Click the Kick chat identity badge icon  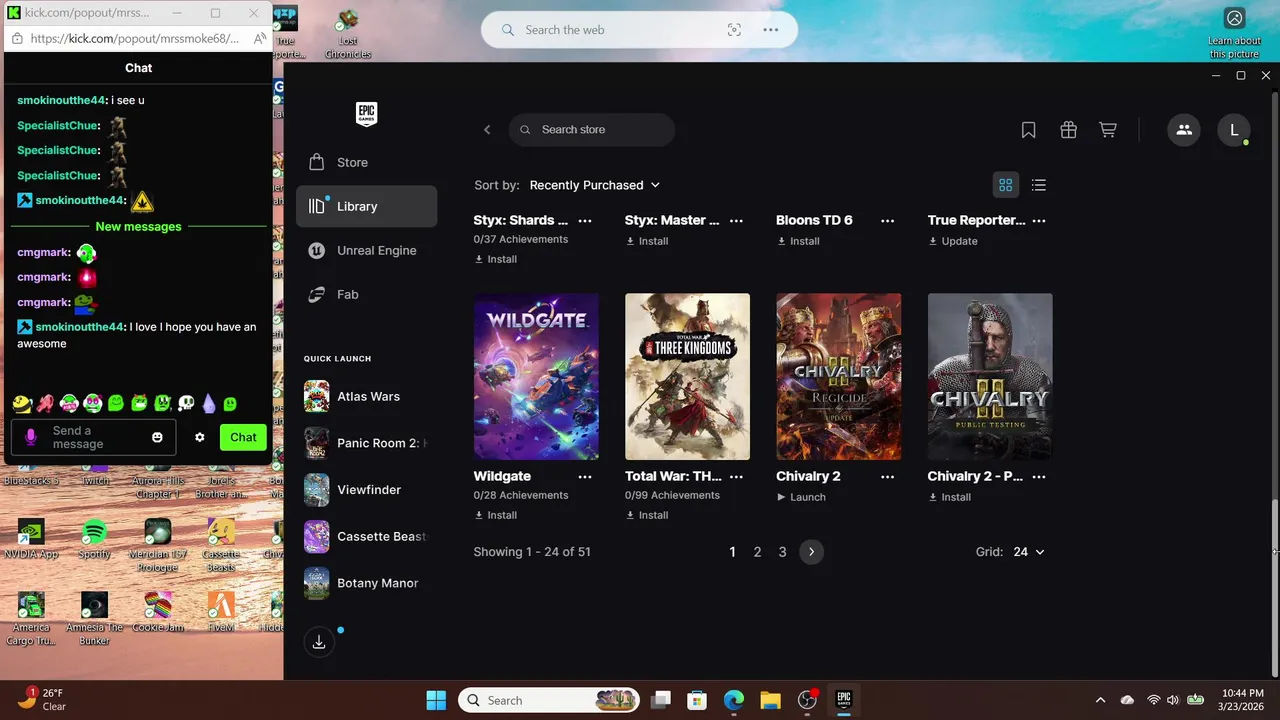(31, 437)
